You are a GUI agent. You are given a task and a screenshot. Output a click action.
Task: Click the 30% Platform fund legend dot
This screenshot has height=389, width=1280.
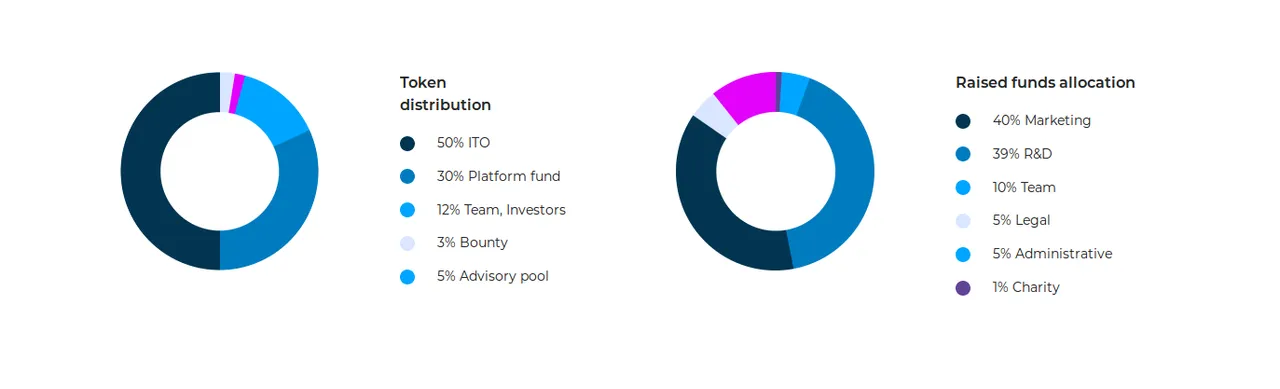pyautogui.click(x=407, y=176)
